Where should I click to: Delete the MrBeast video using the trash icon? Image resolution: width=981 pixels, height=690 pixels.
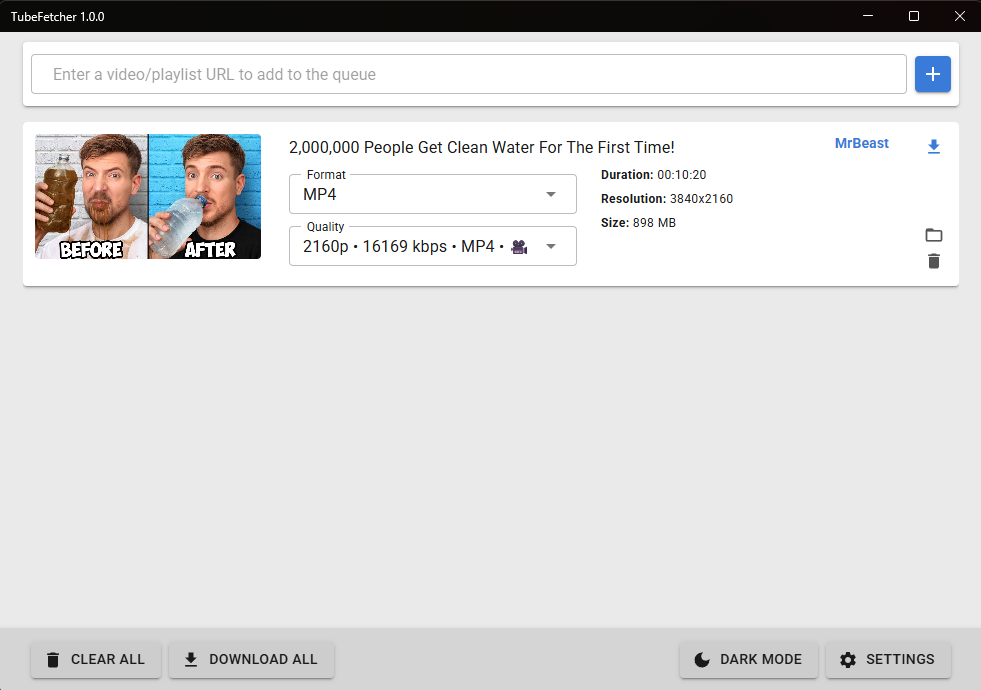click(x=934, y=261)
